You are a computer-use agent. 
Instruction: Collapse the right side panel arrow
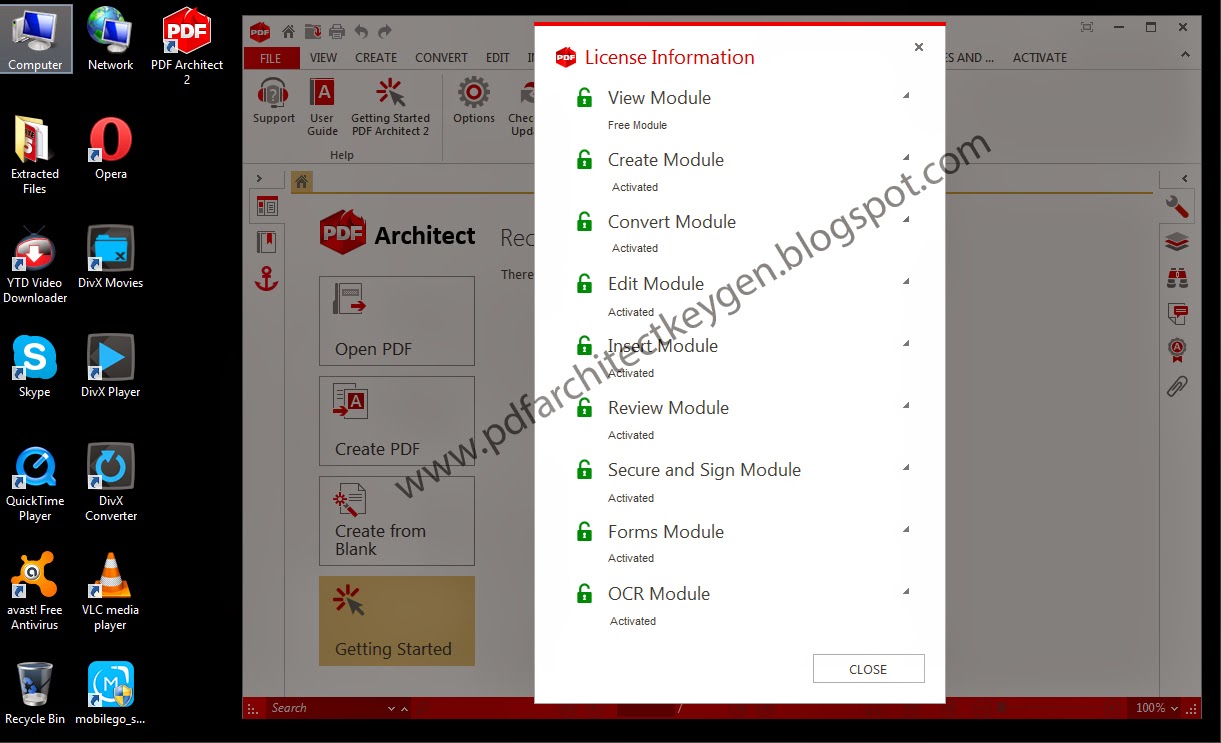click(x=1186, y=179)
